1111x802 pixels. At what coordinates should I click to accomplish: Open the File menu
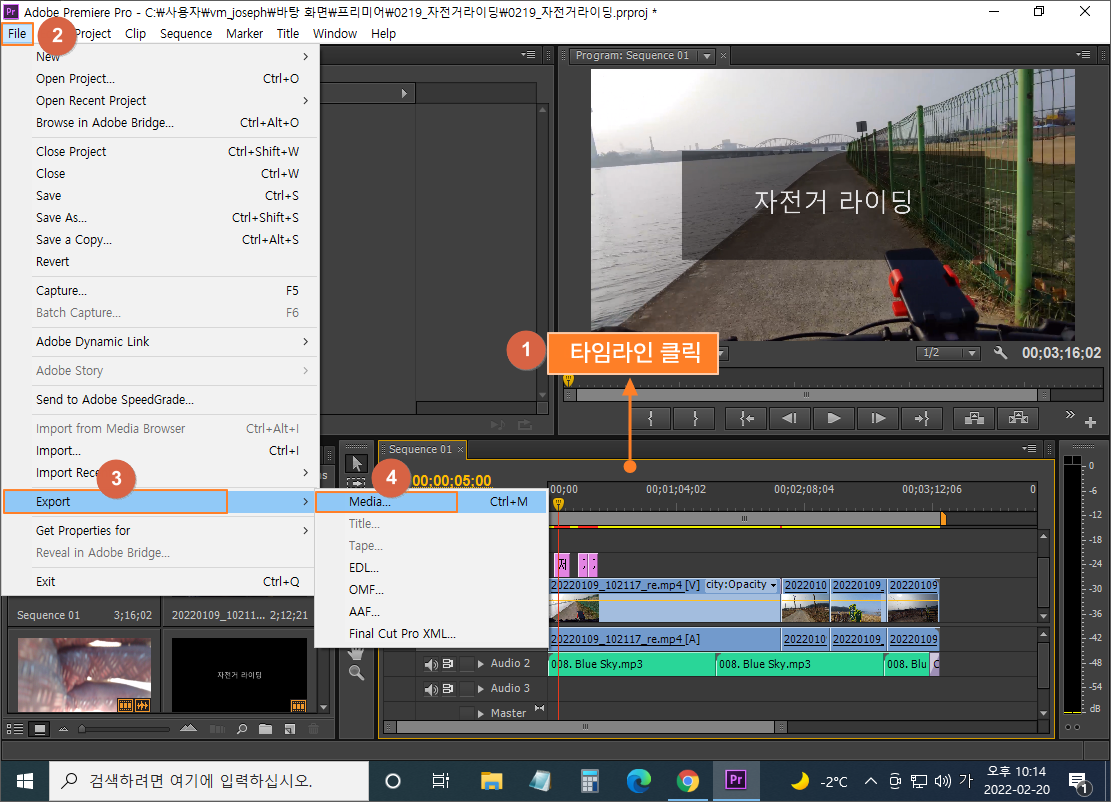(x=17, y=33)
